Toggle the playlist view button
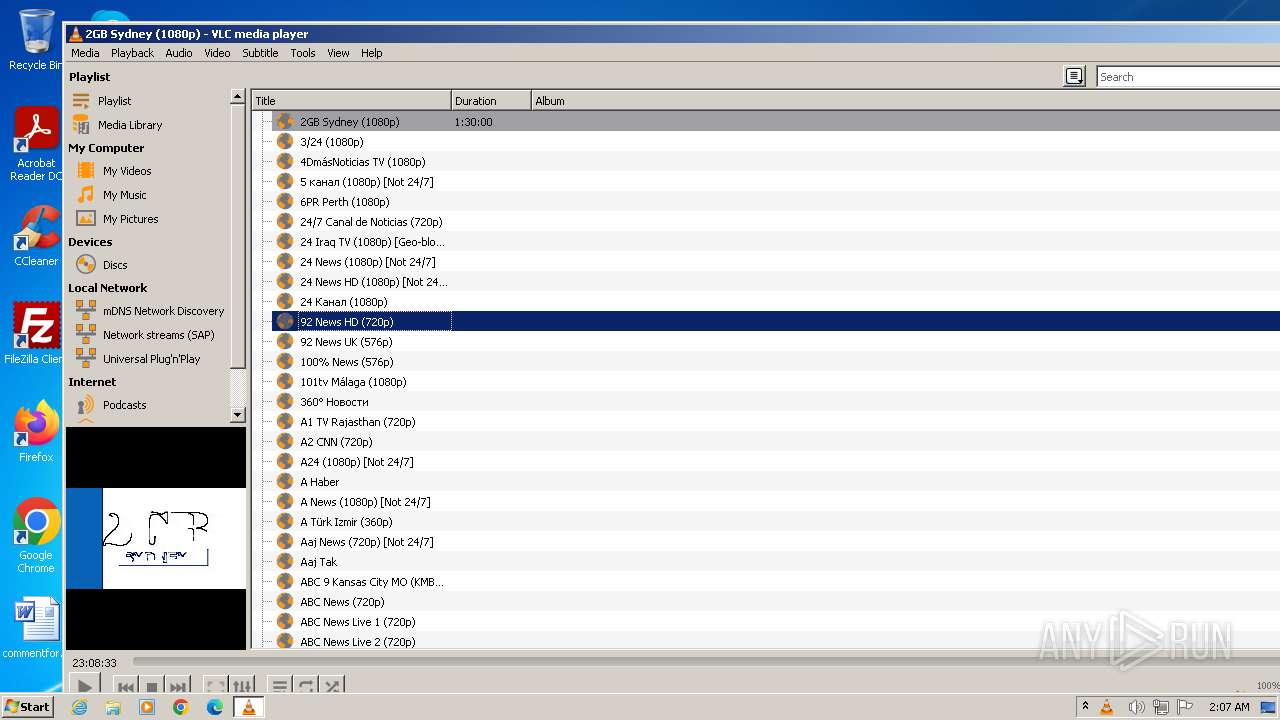The height and width of the screenshot is (720, 1280). (280, 686)
